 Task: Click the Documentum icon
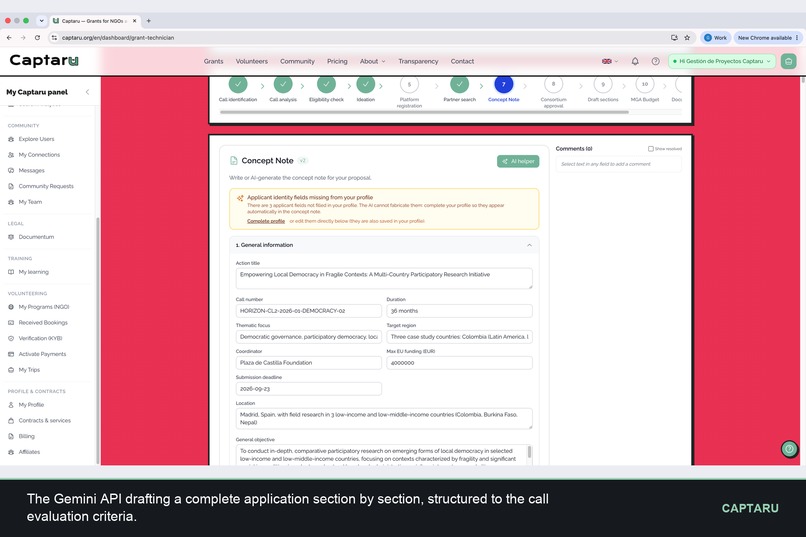11,237
